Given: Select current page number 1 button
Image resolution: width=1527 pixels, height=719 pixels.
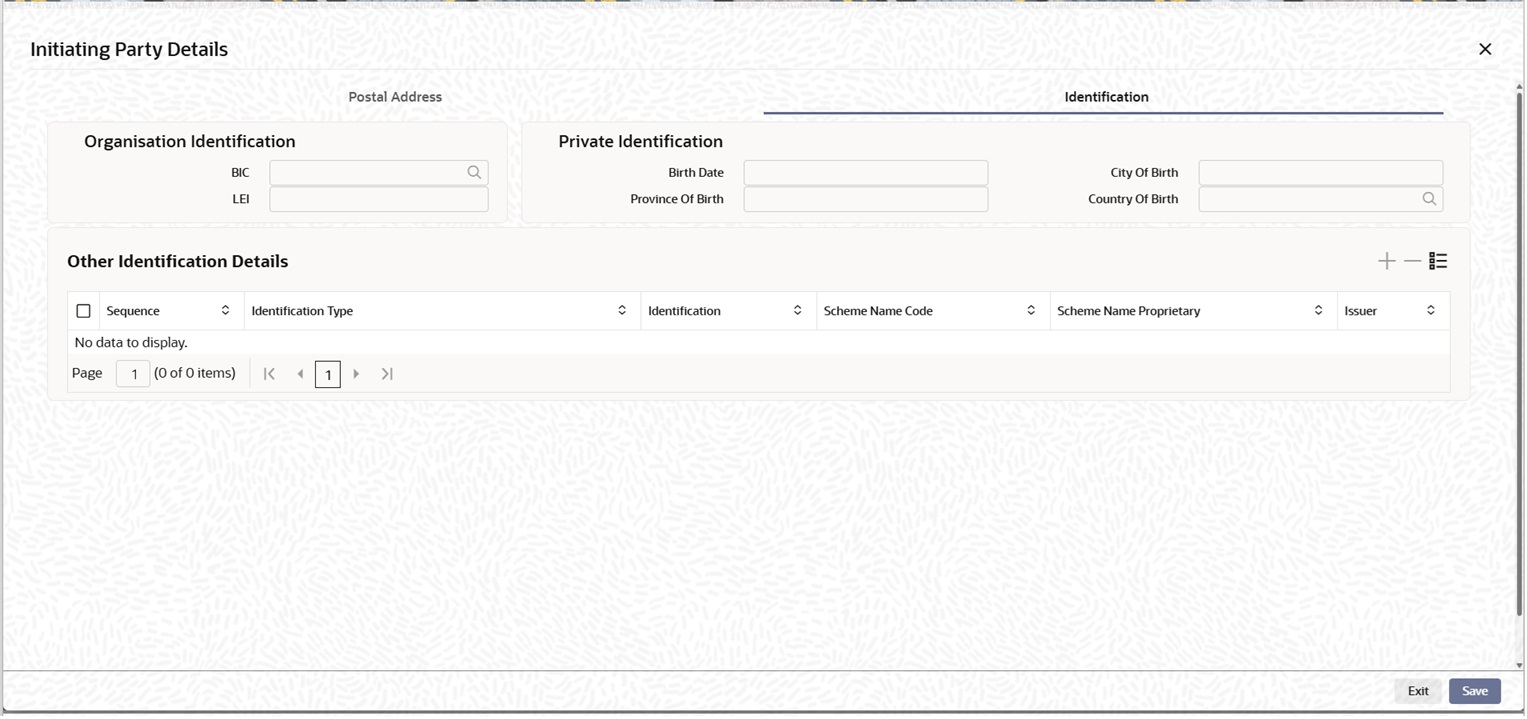Looking at the screenshot, I should (x=328, y=374).
